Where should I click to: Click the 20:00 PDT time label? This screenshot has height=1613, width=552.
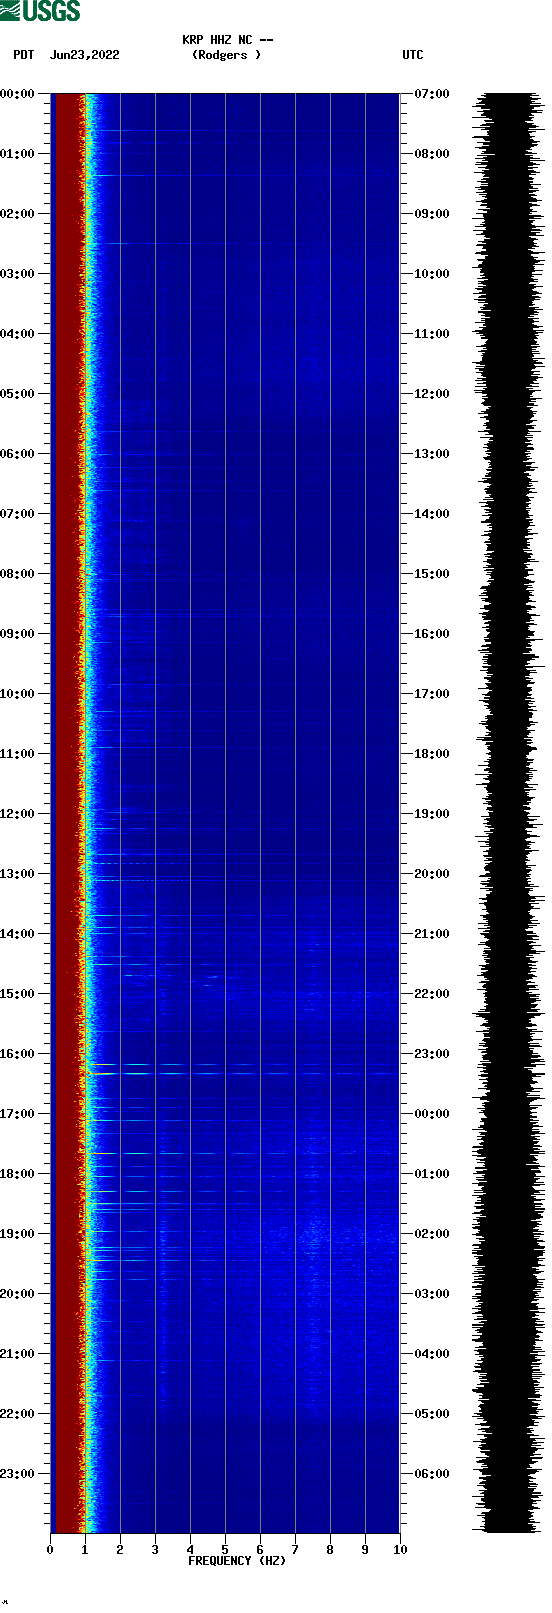tap(18, 1294)
